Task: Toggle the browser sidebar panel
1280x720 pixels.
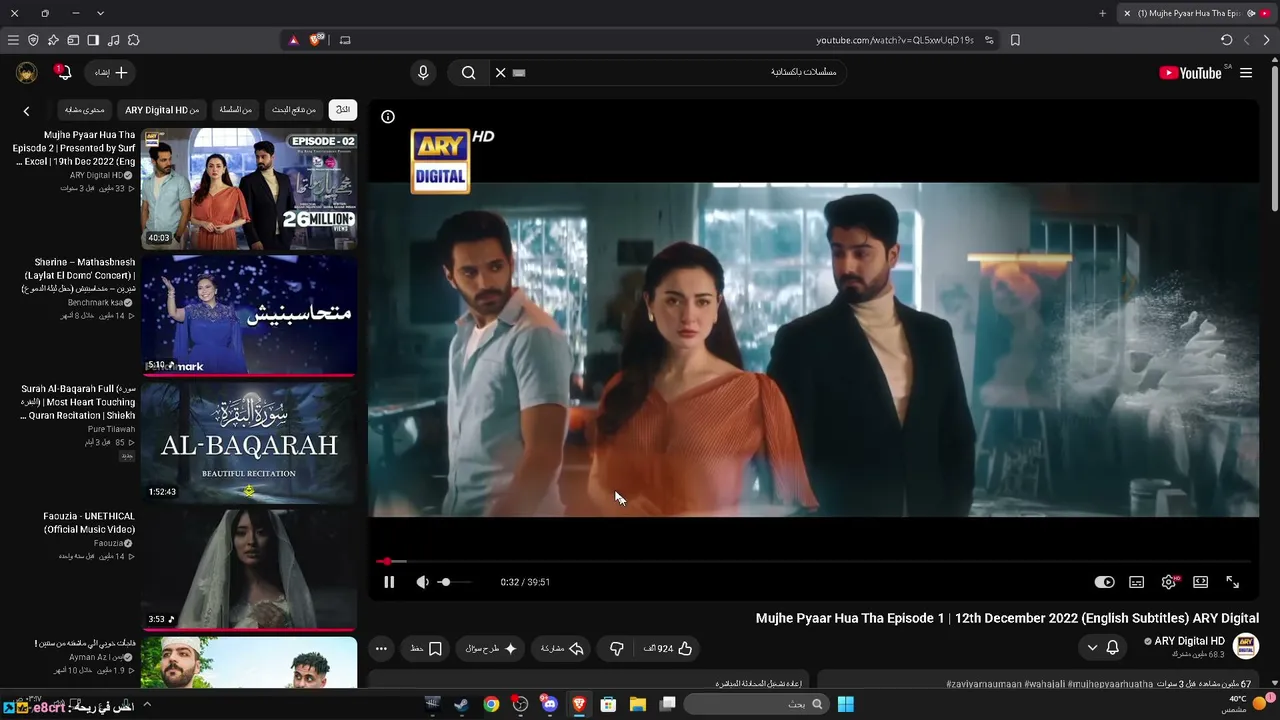Action: 93,40
